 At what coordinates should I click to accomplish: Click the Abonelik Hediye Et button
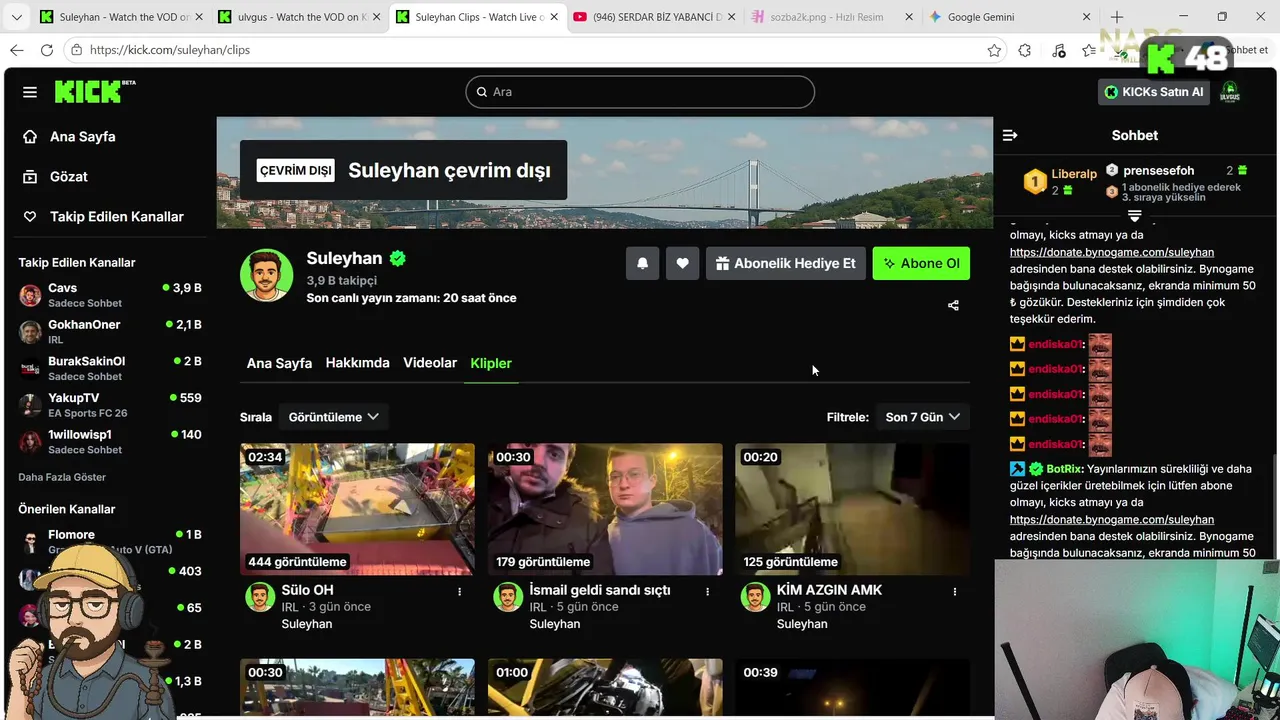tap(786, 263)
